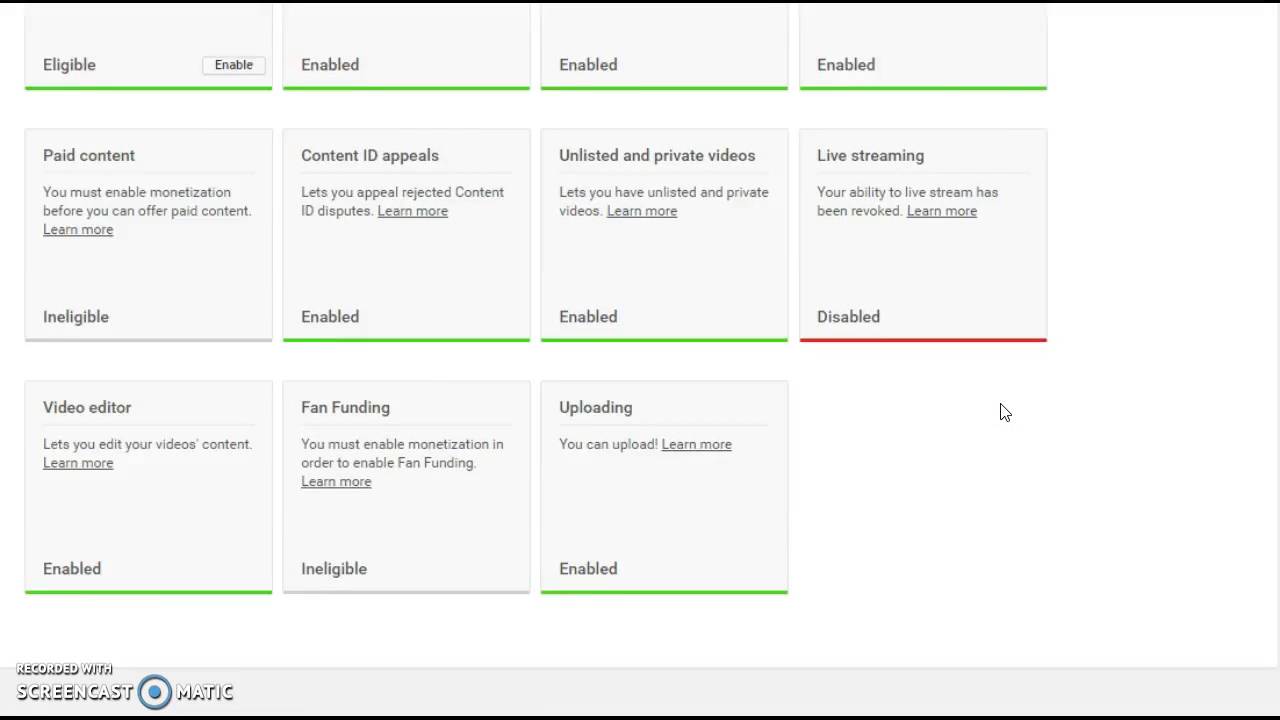The height and width of the screenshot is (720, 1280).
Task: Open Learn more link under Paid content
Action: 78,230
